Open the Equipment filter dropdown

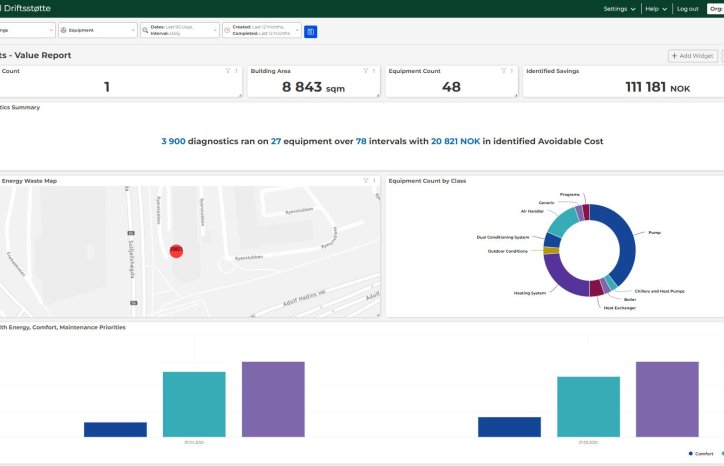click(x=95, y=31)
